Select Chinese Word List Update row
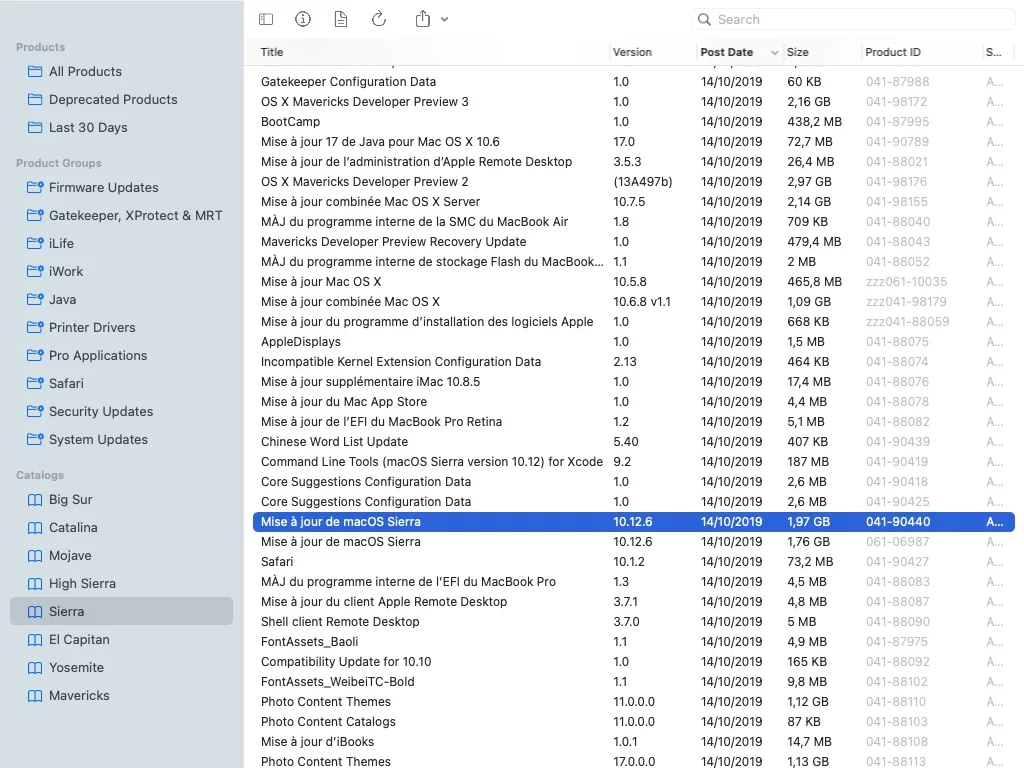The width and height of the screenshot is (1024, 768). point(633,441)
